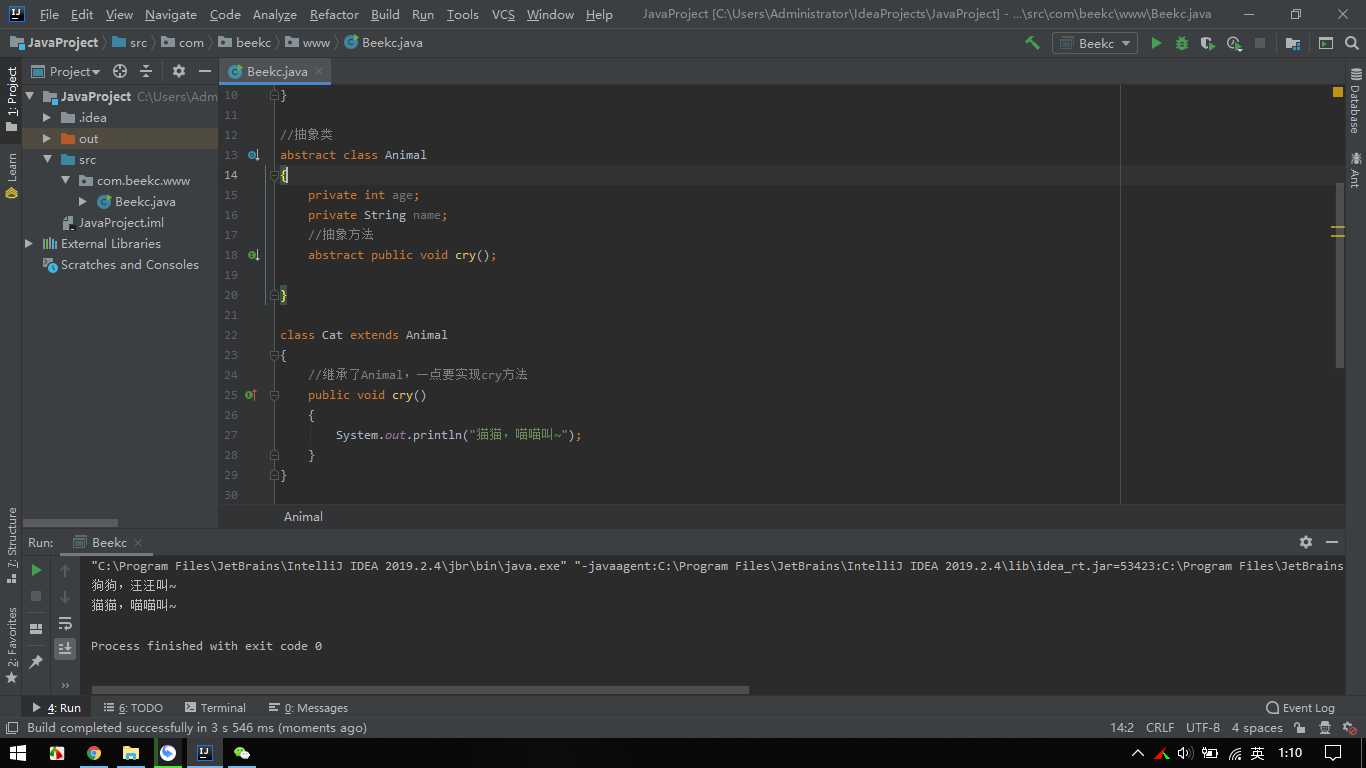Hide the Project tool window

coord(205,71)
